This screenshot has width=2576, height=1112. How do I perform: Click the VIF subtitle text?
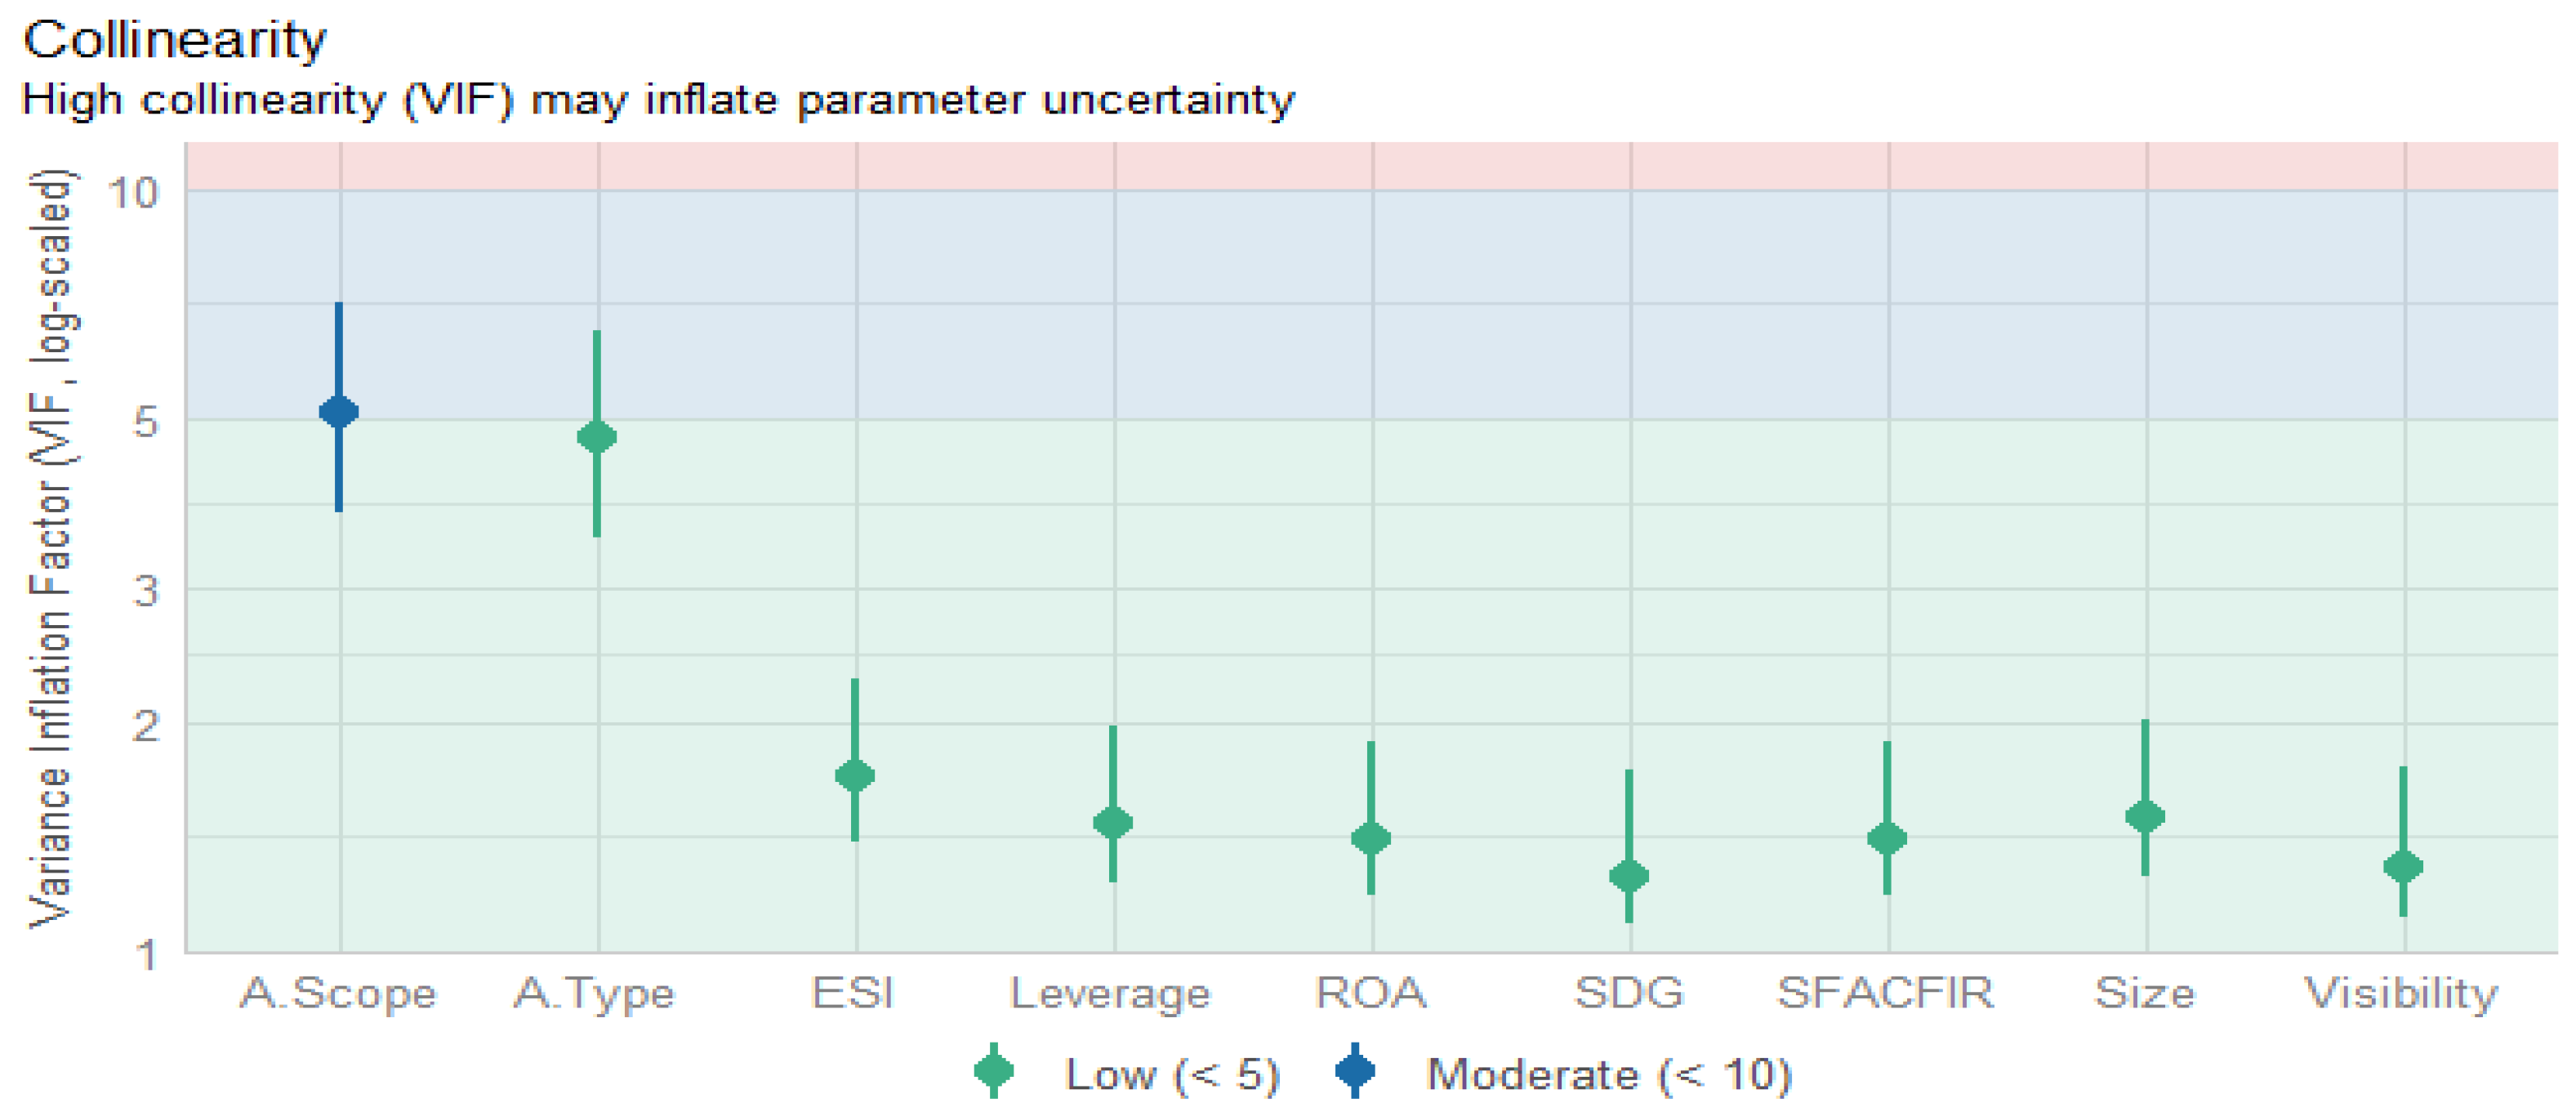click(x=657, y=100)
